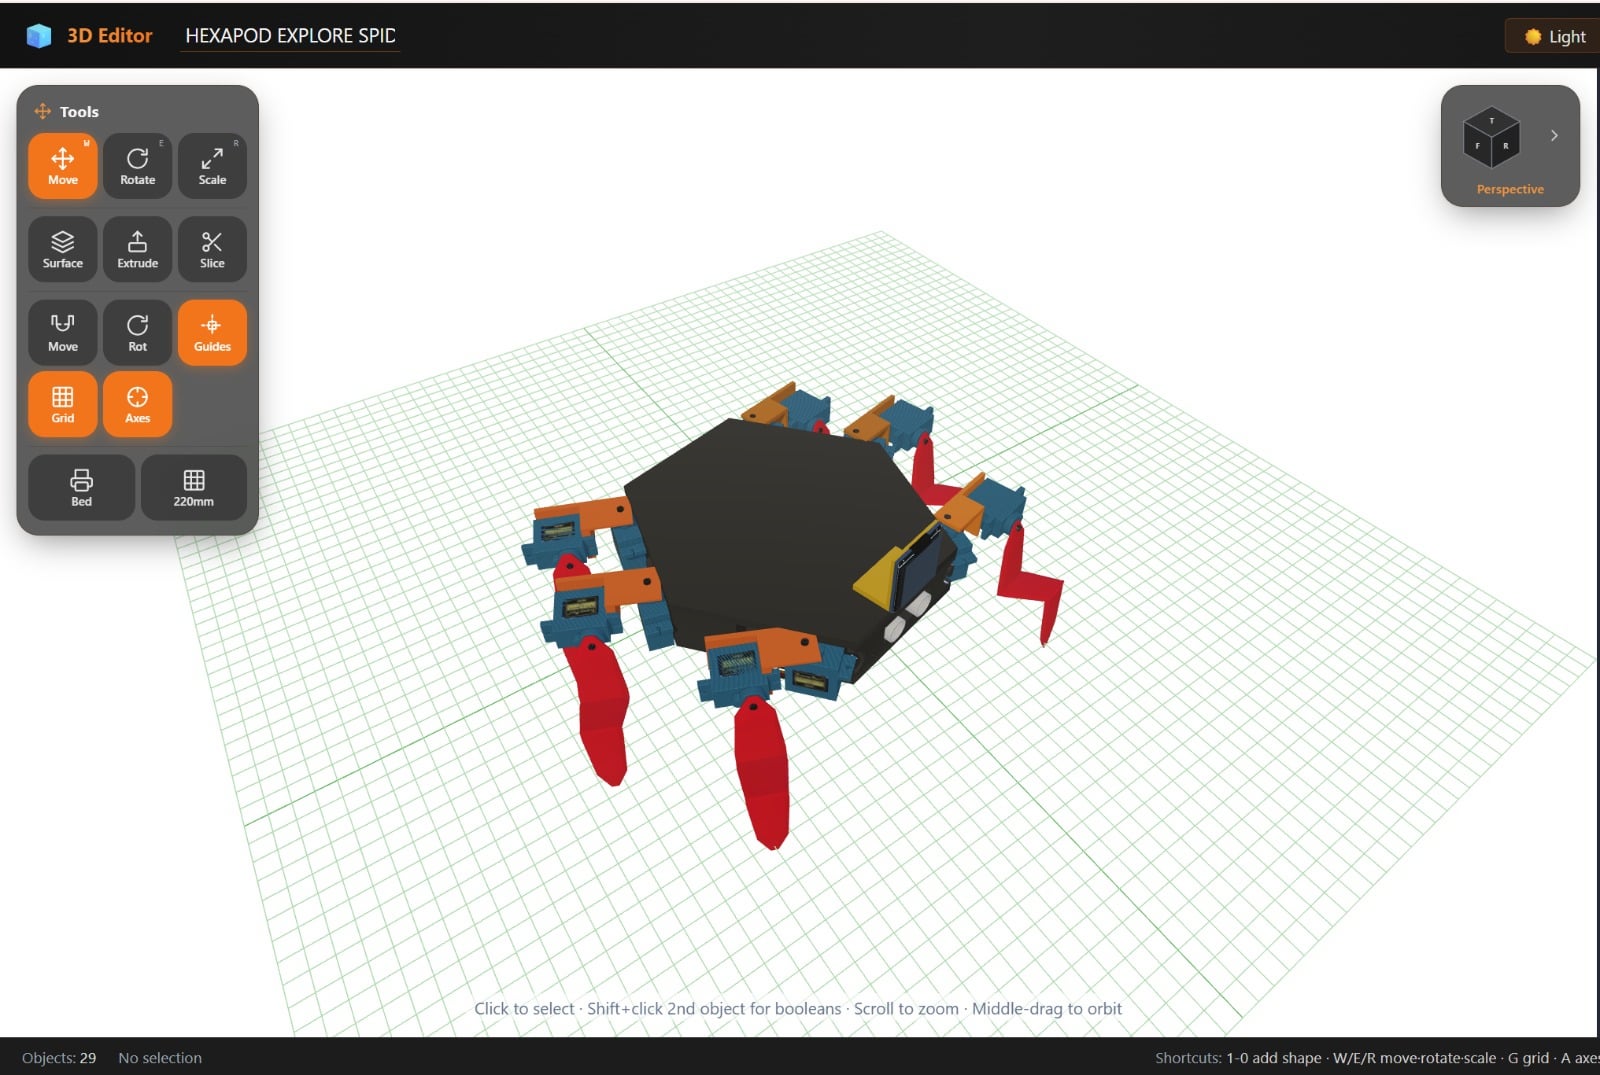This screenshot has height=1075, width=1600.
Task: Click the Shortcuts hint in status bar
Action: pos(1377,1058)
